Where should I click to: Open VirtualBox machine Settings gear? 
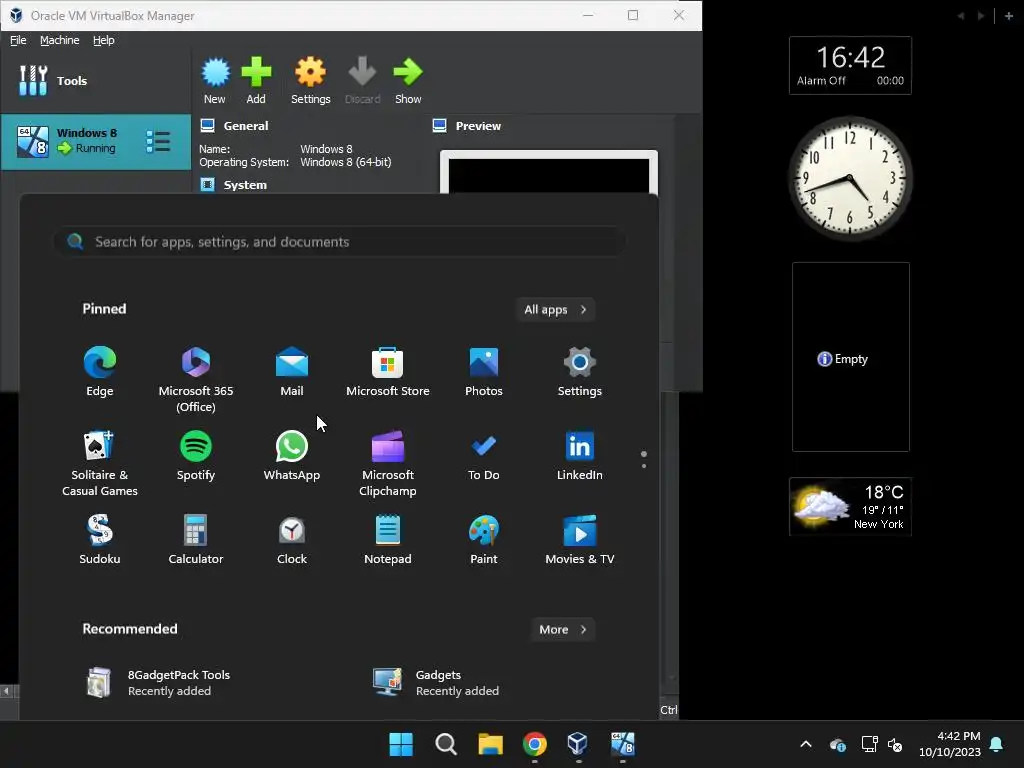(x=310, y=81)
